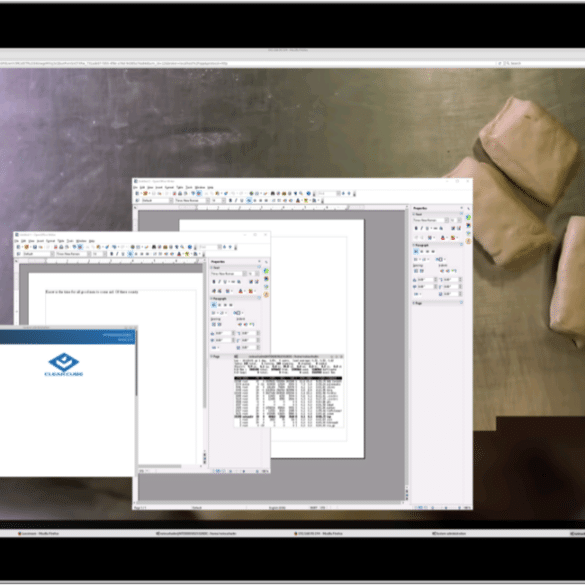585x585 pixels.
Task: Click Open icon in smaller Writer window toolbar
Action: click(x=26, y=247)
